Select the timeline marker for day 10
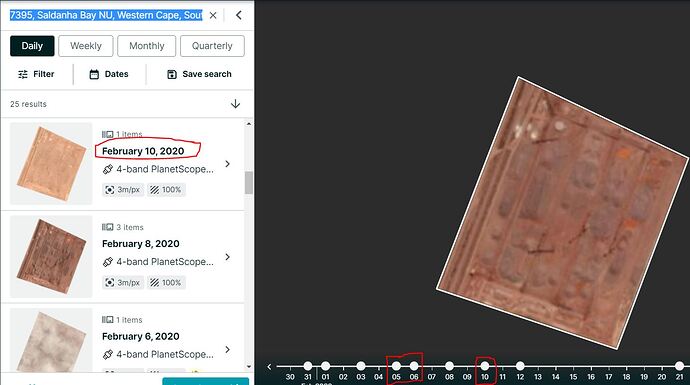 (484, 366)
